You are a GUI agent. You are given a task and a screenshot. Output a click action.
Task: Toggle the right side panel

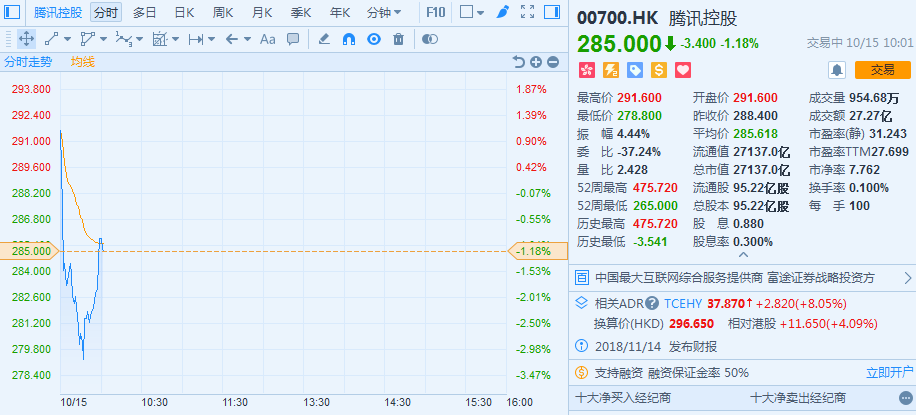(551, 13)
